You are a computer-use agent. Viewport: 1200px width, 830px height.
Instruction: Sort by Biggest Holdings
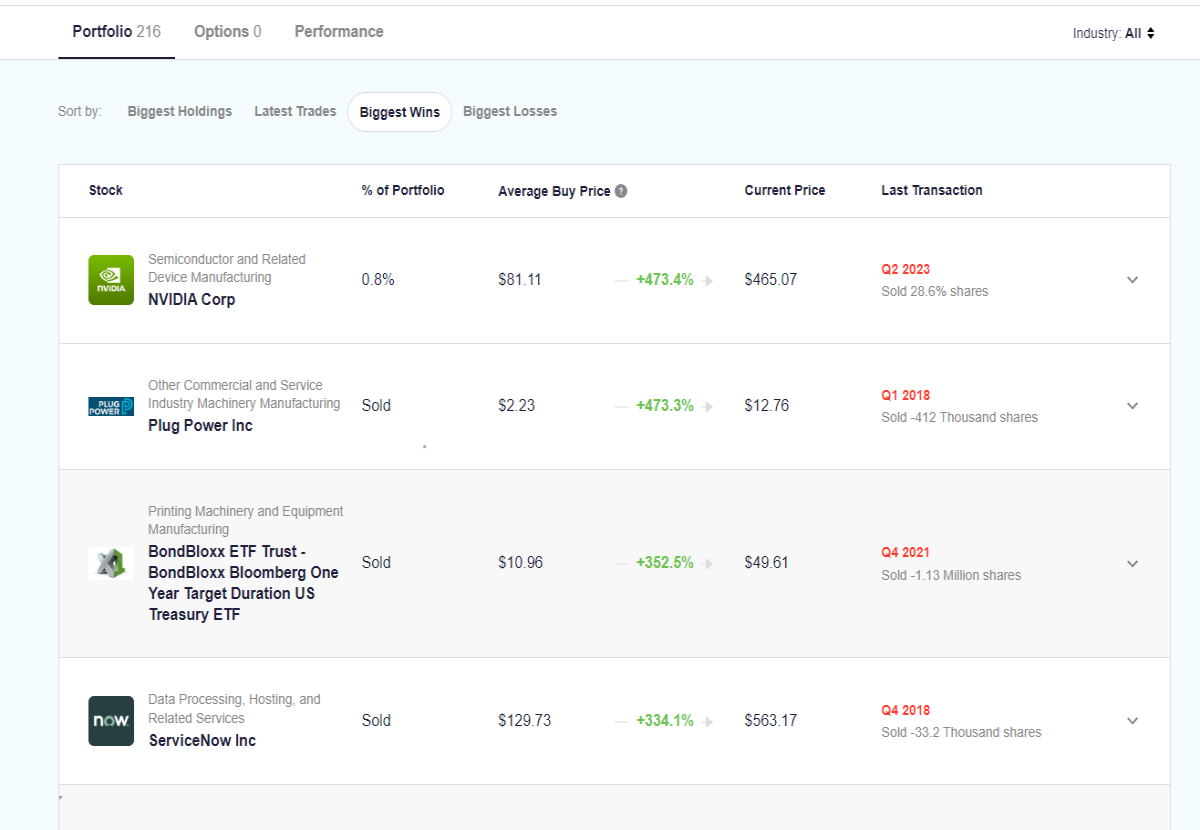pyautogui.click(x=180, y=112)
